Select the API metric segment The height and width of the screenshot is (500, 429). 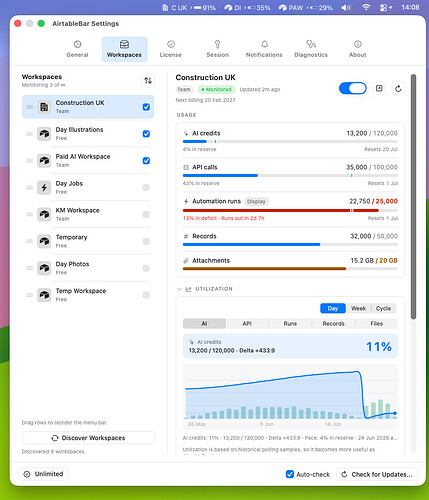pyautogui.click(x=247, y=323)
